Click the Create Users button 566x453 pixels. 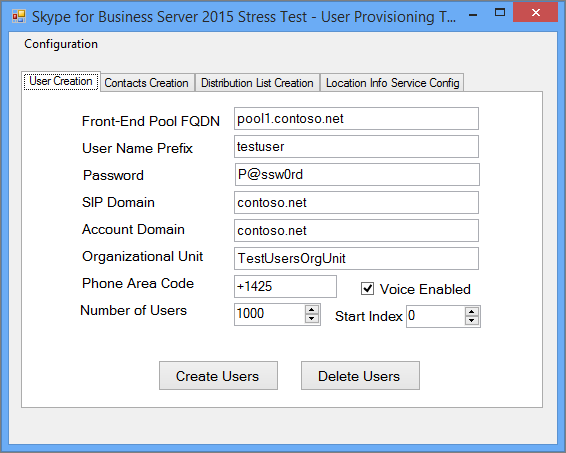(218, 376)
